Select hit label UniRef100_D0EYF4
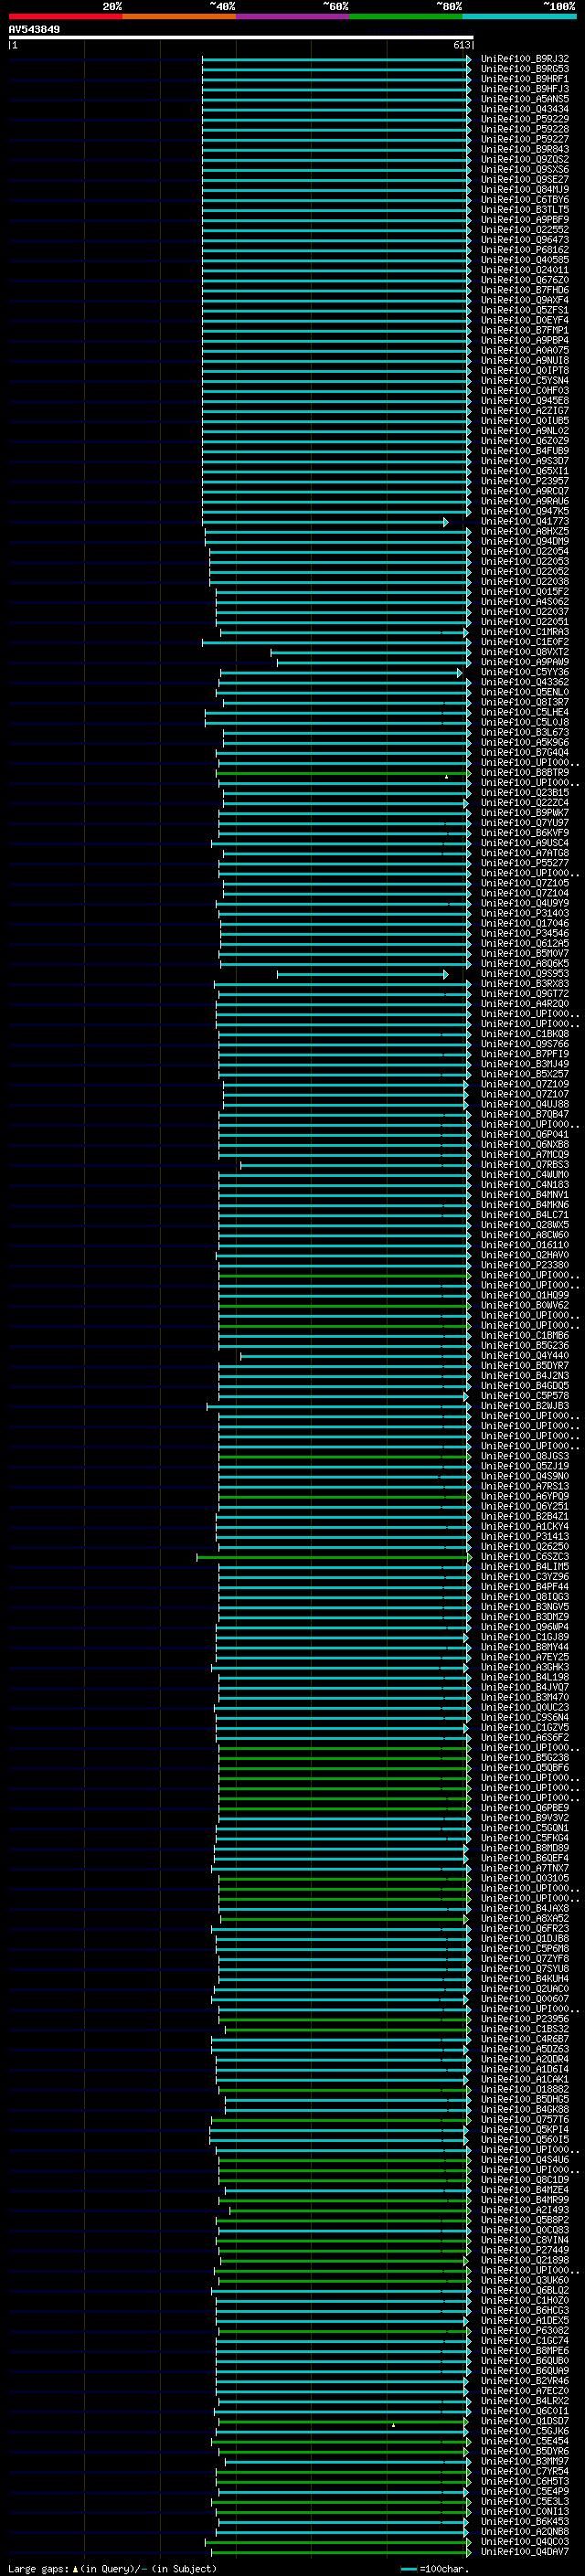The width and height of the screenshot is (585, 2576). pos(524,320)
